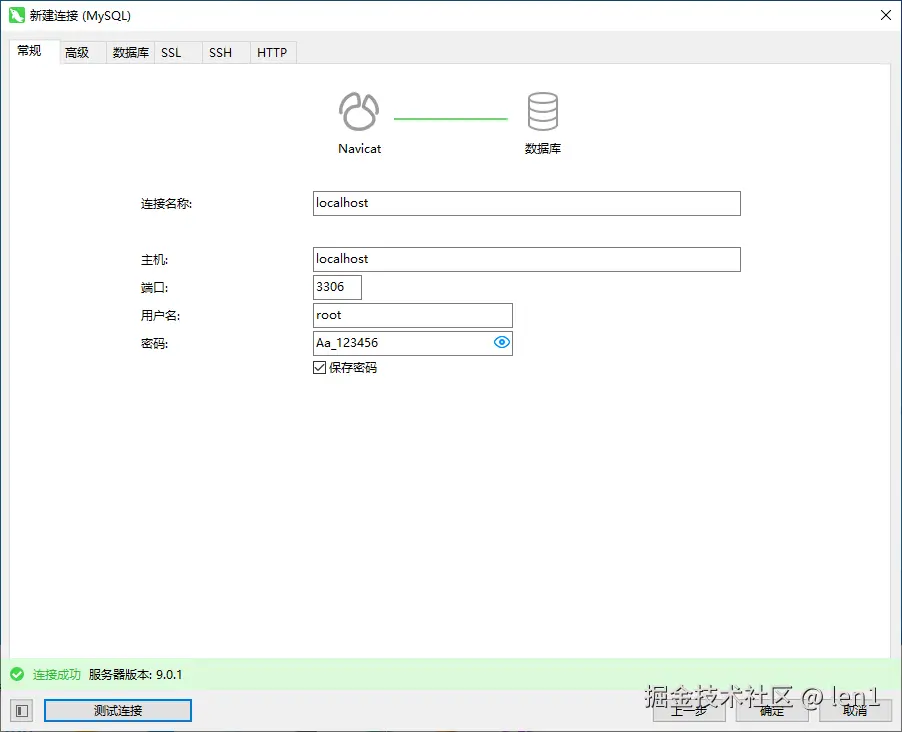Focus the 连接名称 input field
Viewport: 902px width, 732px height.
point(526,203)
